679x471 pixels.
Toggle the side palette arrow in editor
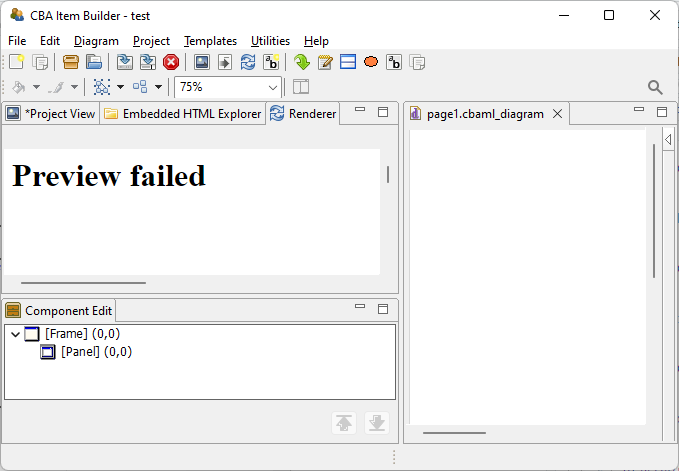pyautogui.click(x=667, y=141)
